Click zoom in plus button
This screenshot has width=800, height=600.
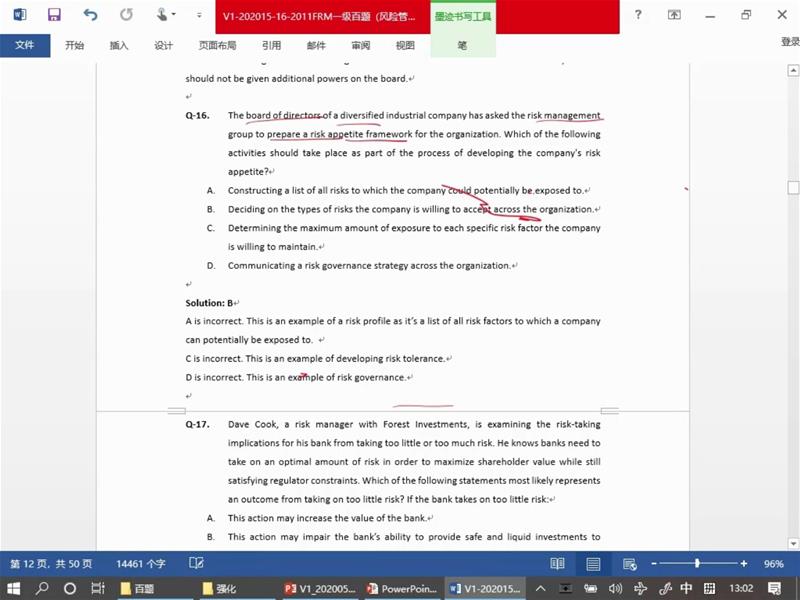pos(744,564)
